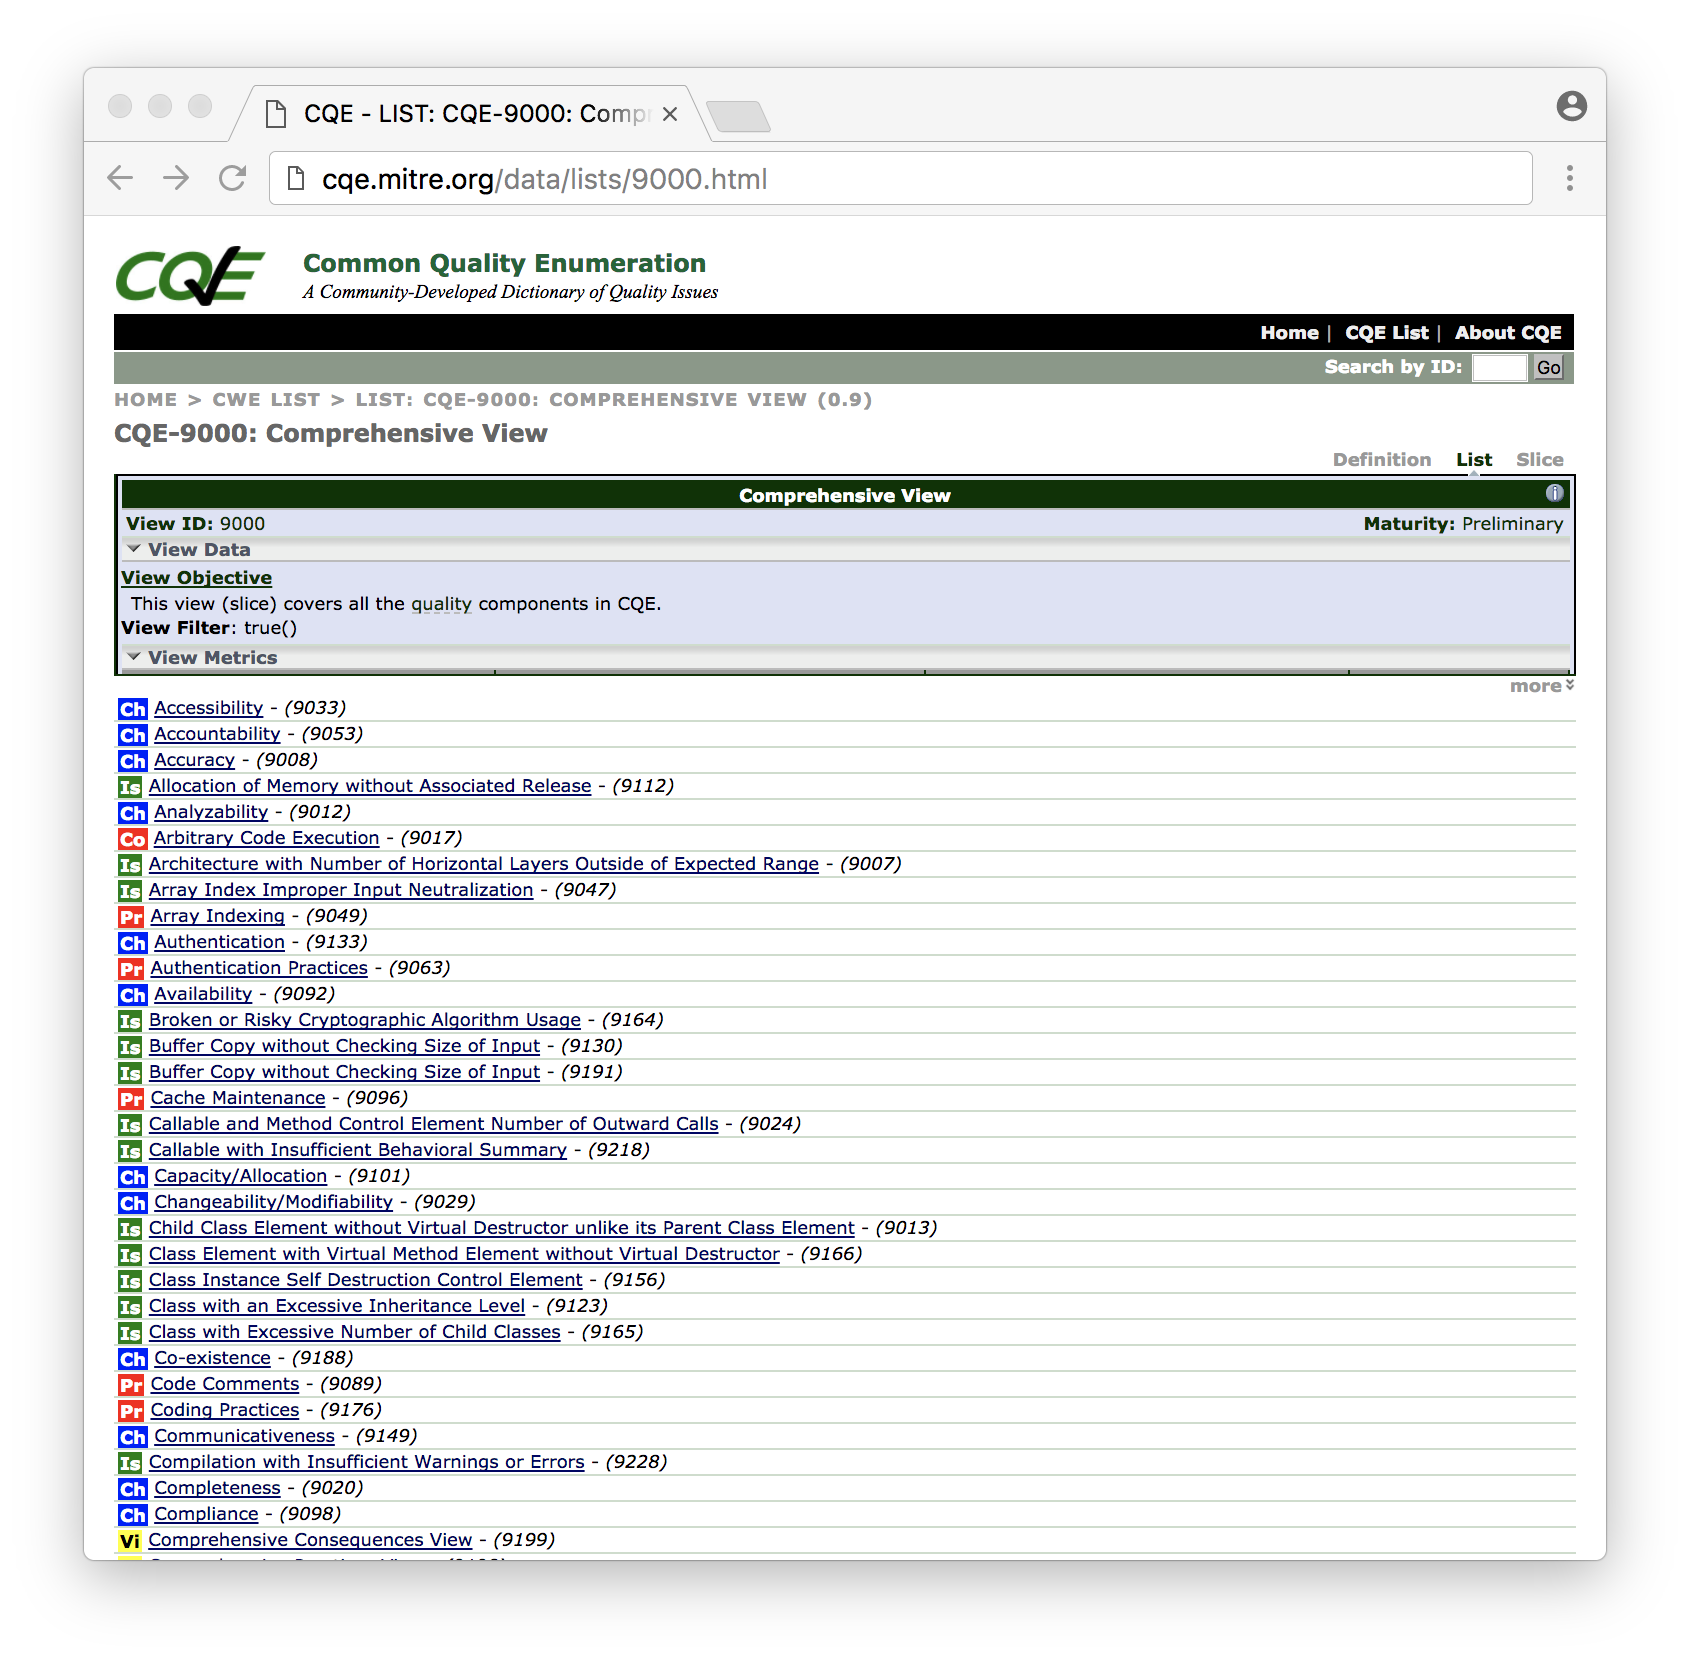Viewport: 1690px width, 1660px height.
Task: Click the red Pr icon beside Cache Maintenance
Action: tap(131, 1099)
